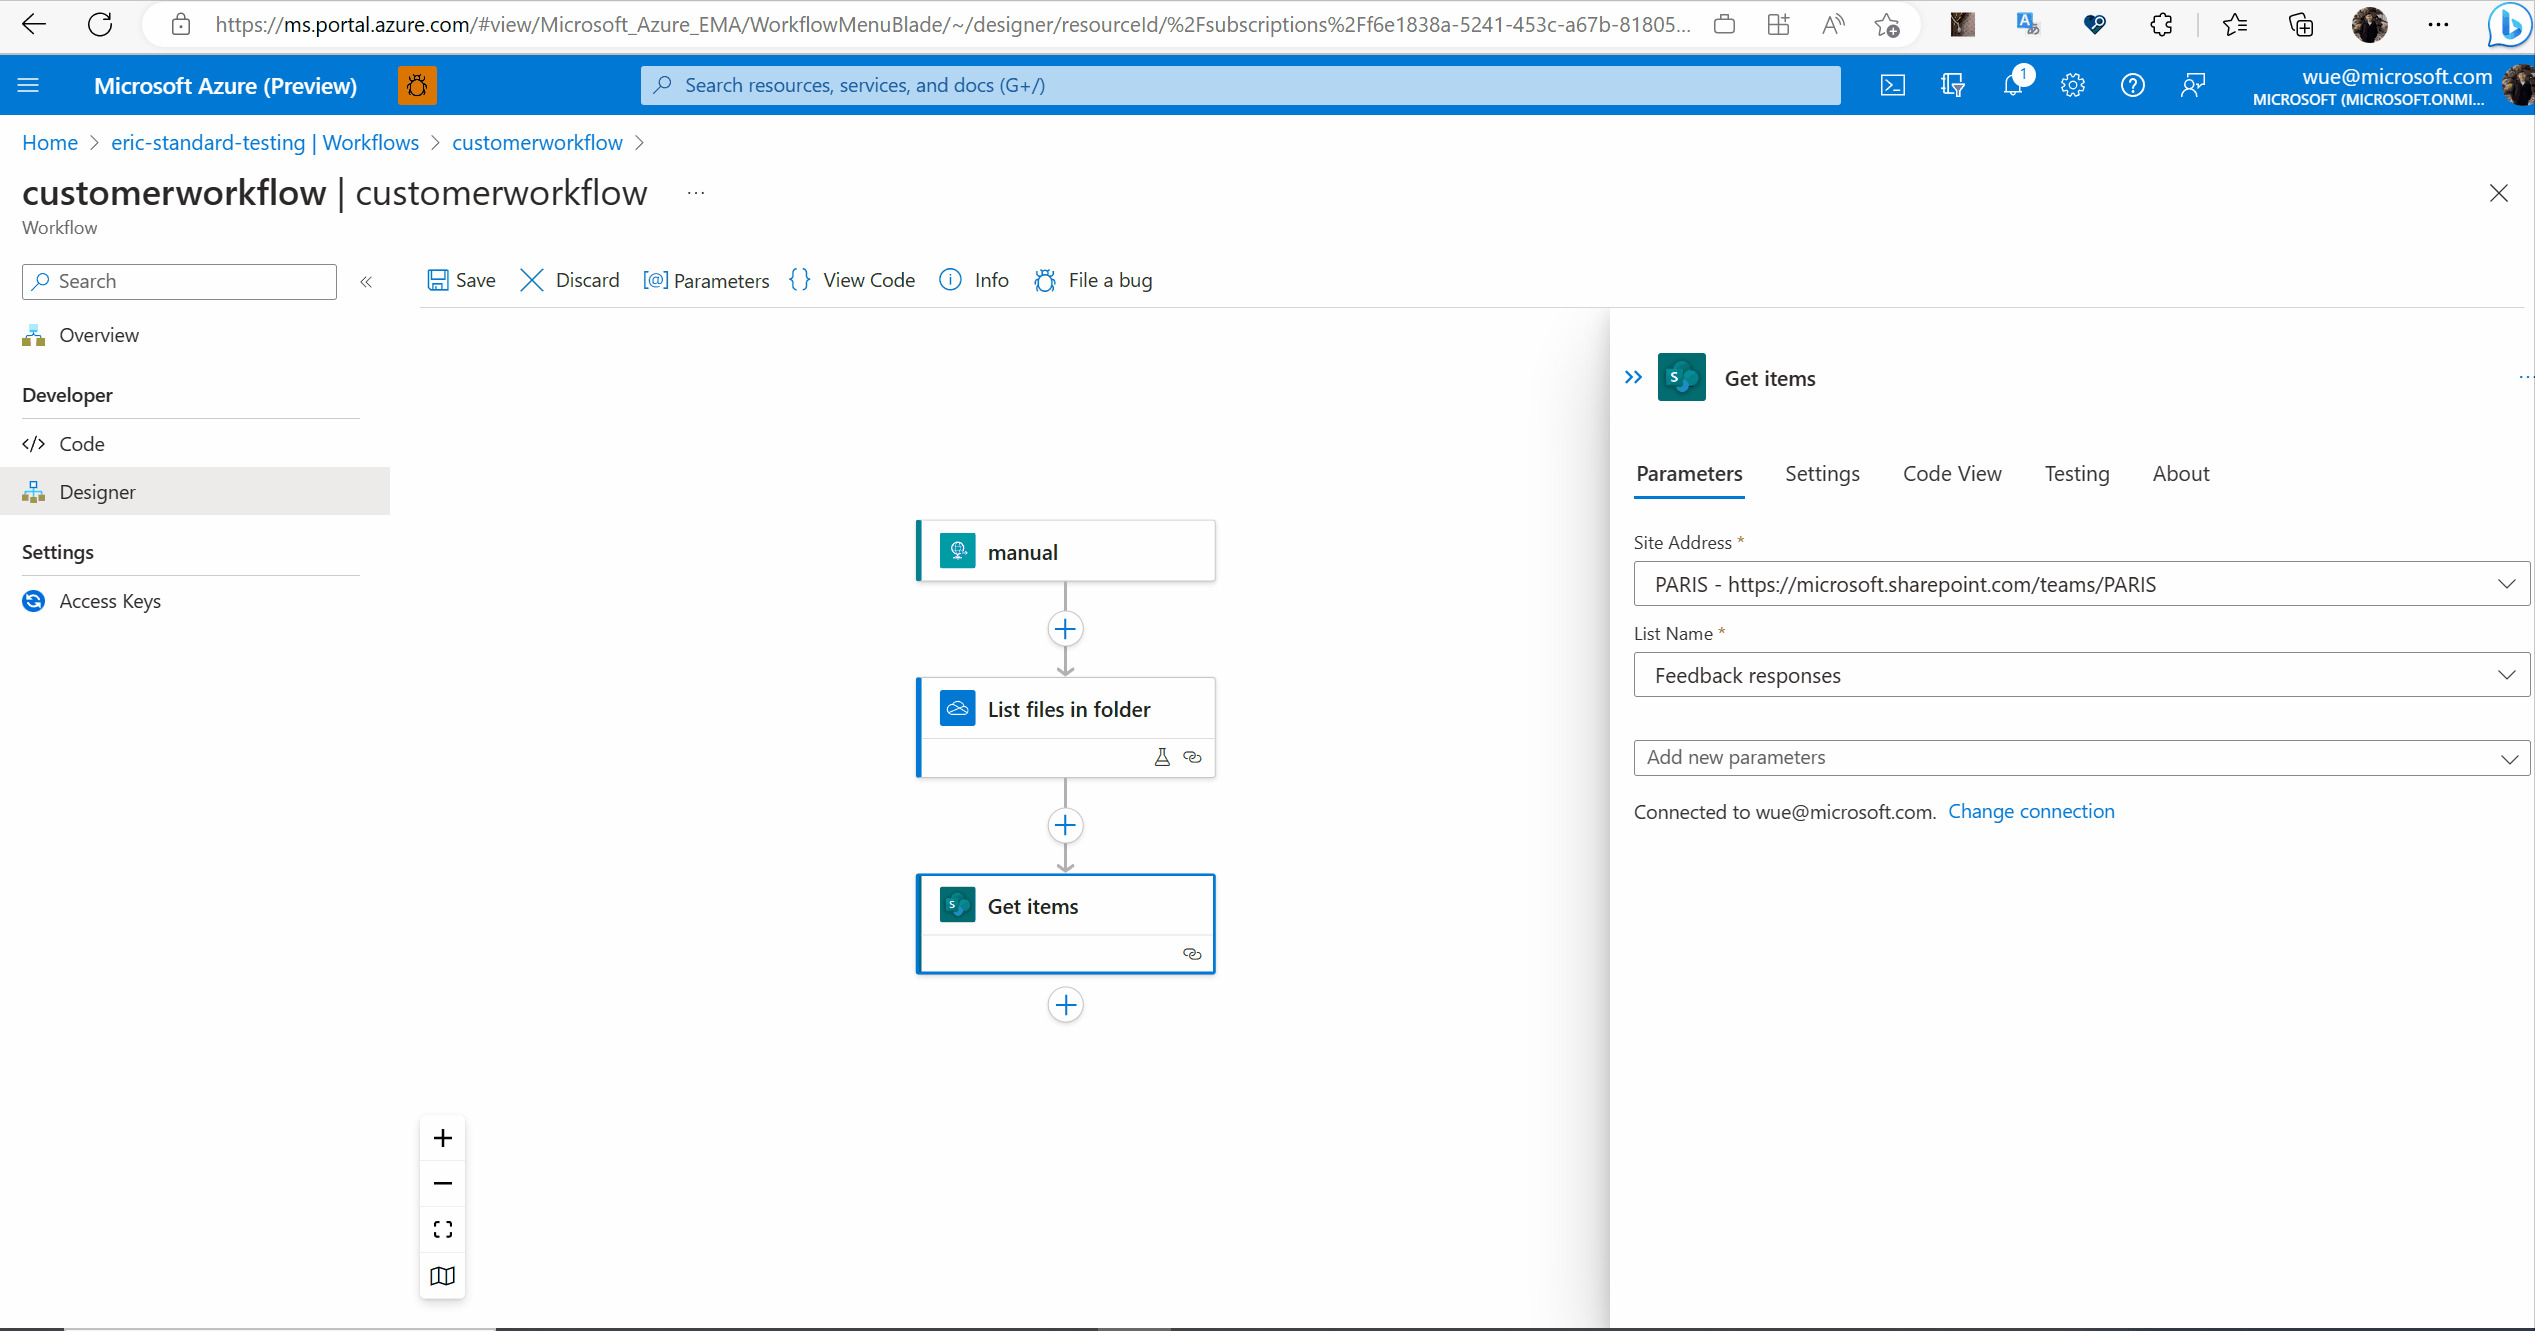Click the Change connection link
The height and width of the screenshot is (1331, 2535).
pyautogui.click(x=2032, y=811)
